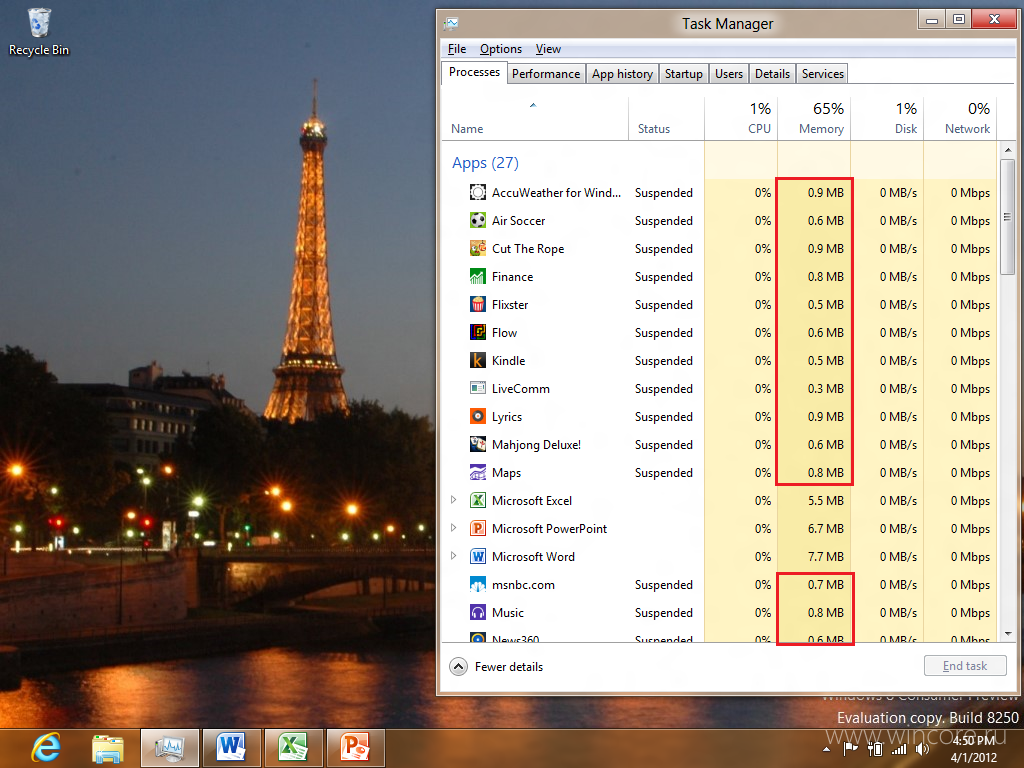Select the Kindle process row name

click(508, 360)
